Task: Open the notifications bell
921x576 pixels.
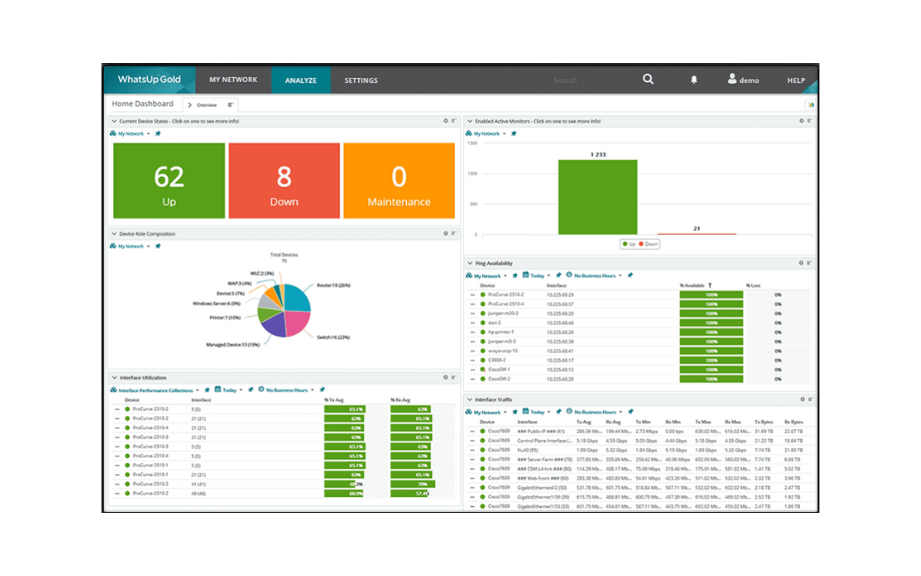Action: [694, 80]
